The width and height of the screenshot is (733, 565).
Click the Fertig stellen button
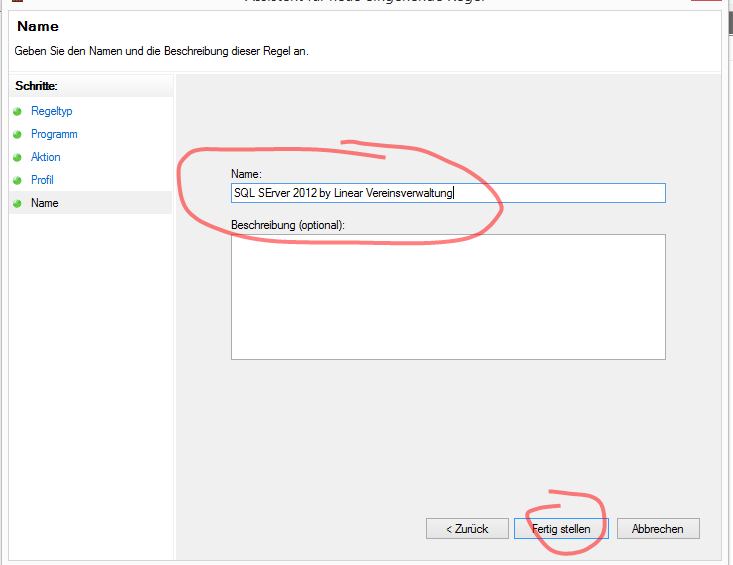pyautogui.click(x=561, y=529)
